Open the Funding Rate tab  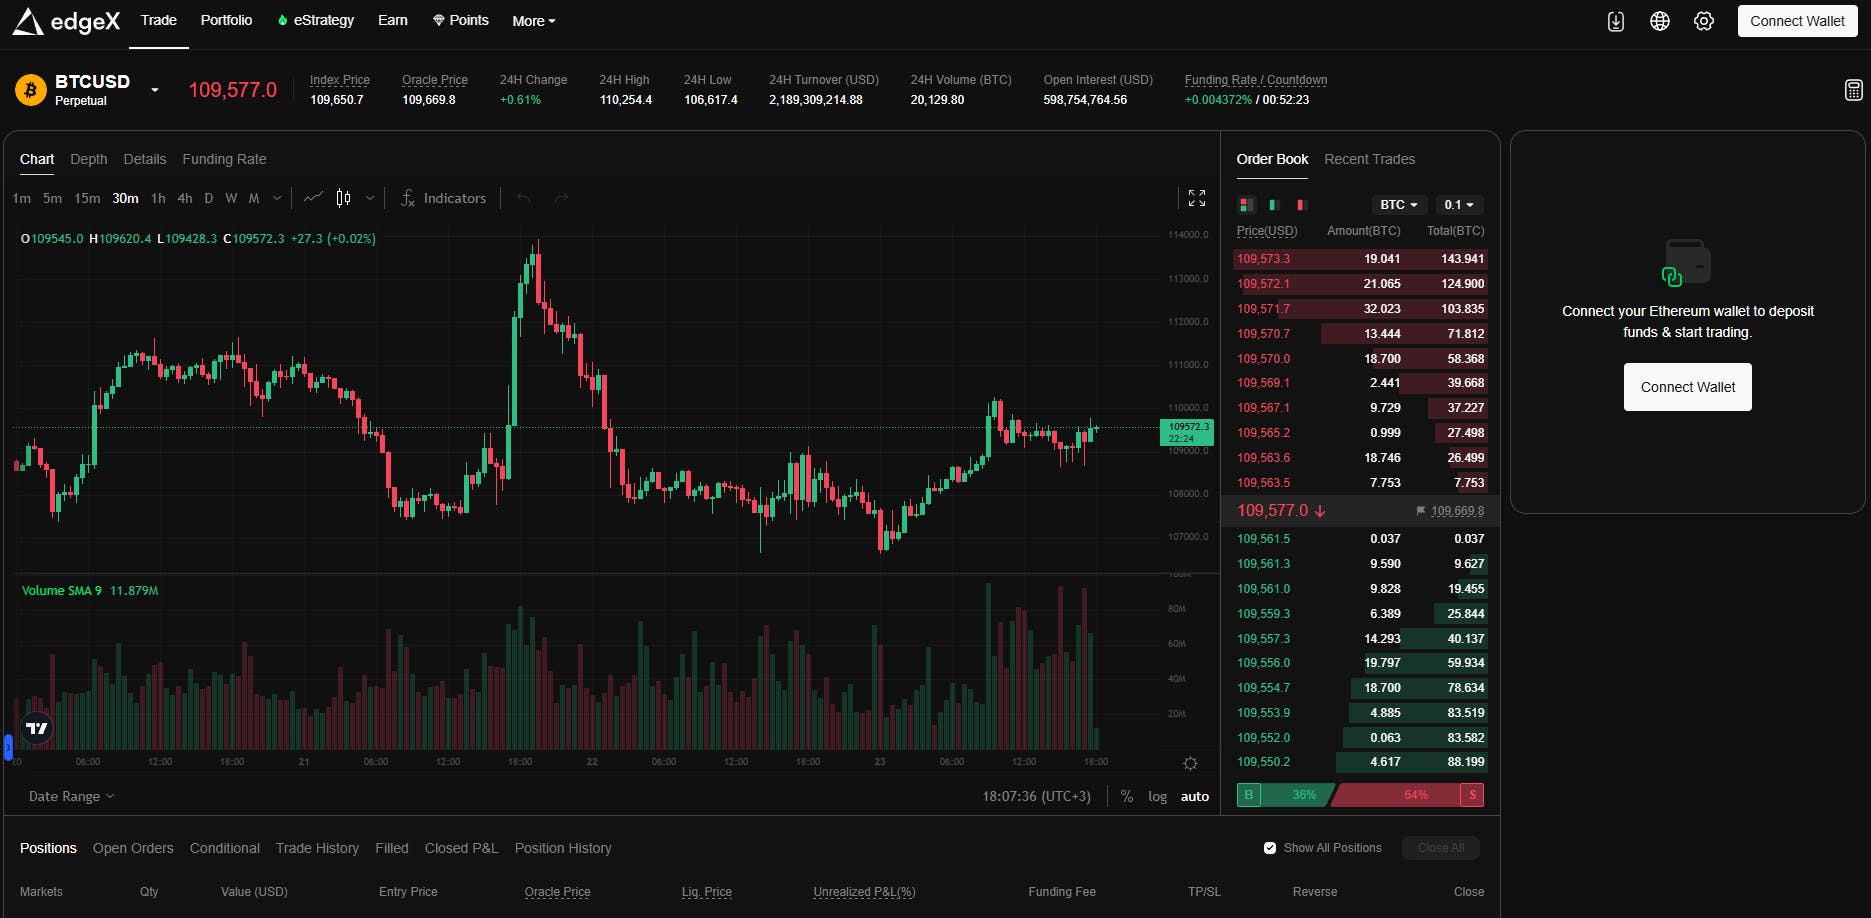[x=224, y=159]
